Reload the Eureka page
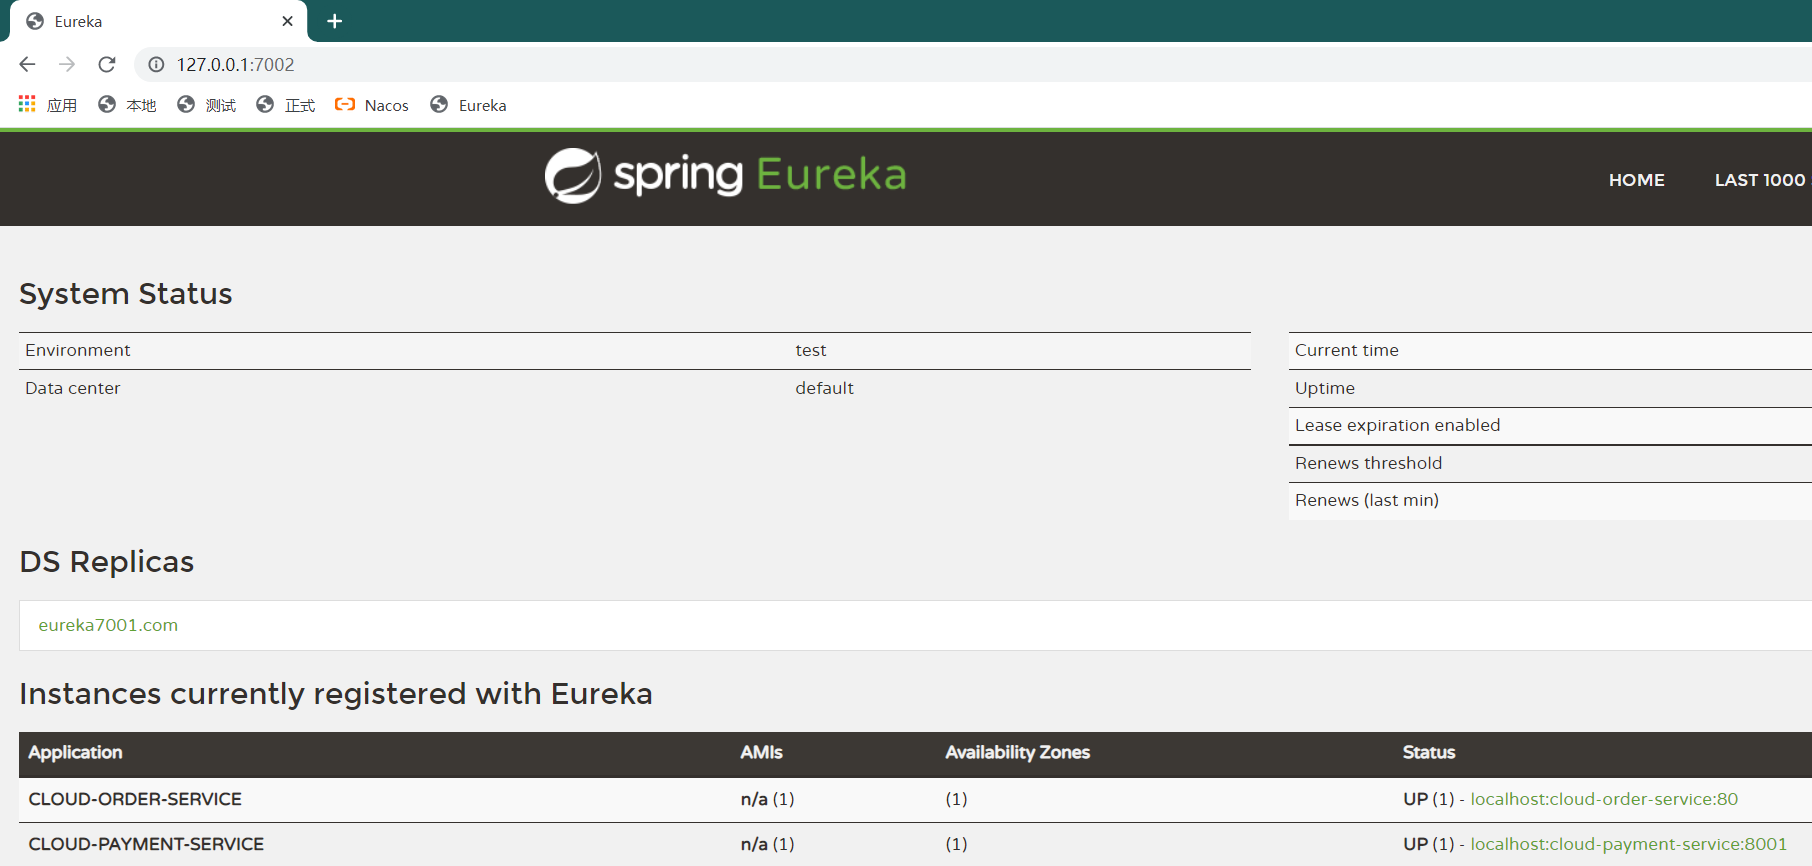Screen dimensions: 1812x866 click(x=107, y=64)
